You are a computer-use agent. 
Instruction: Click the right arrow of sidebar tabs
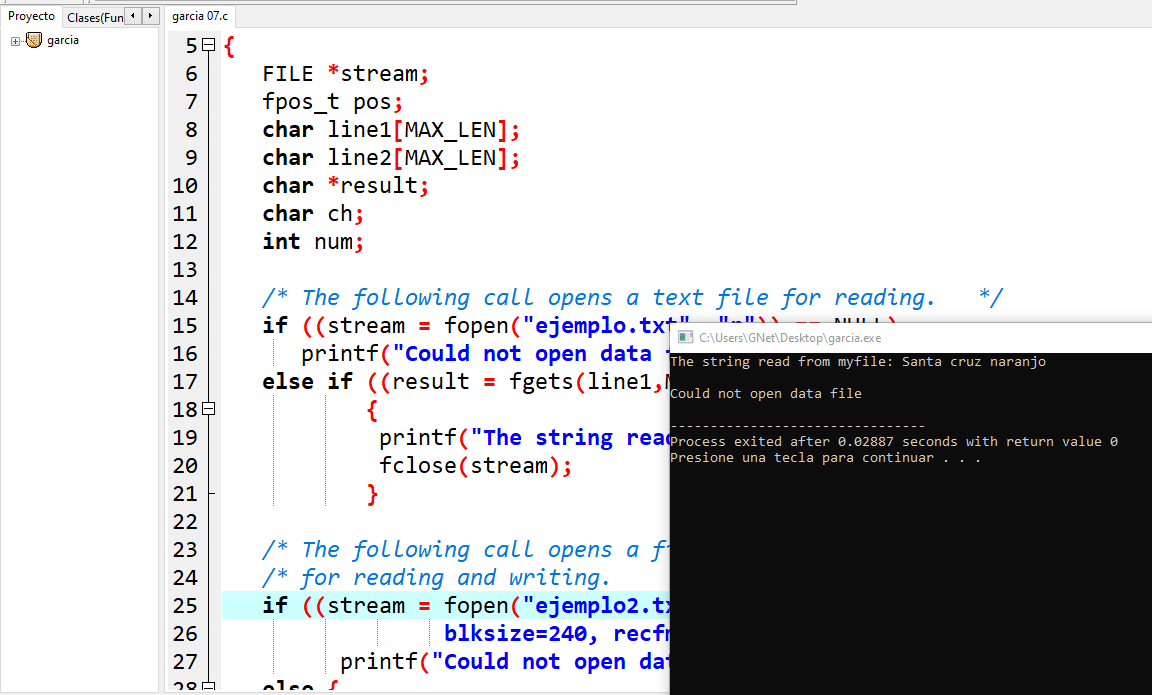click(151, 15)
